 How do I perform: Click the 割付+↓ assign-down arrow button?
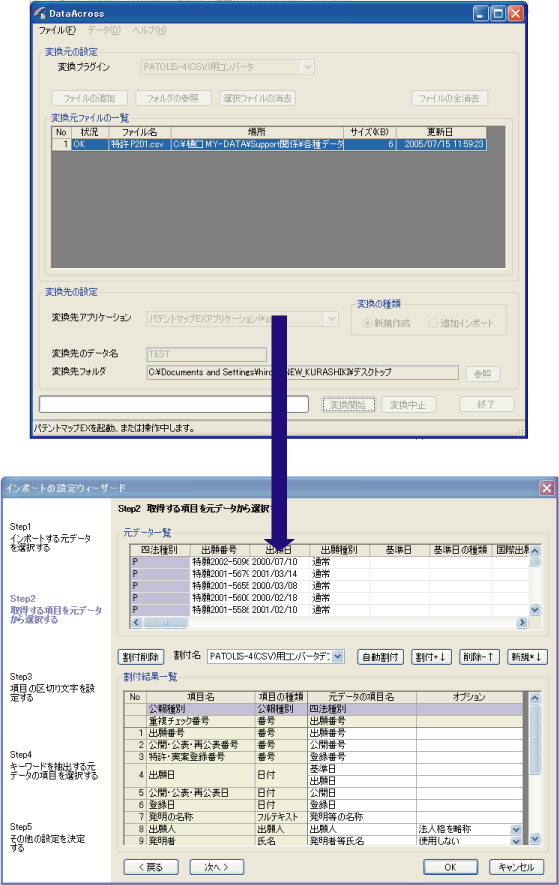431,657
